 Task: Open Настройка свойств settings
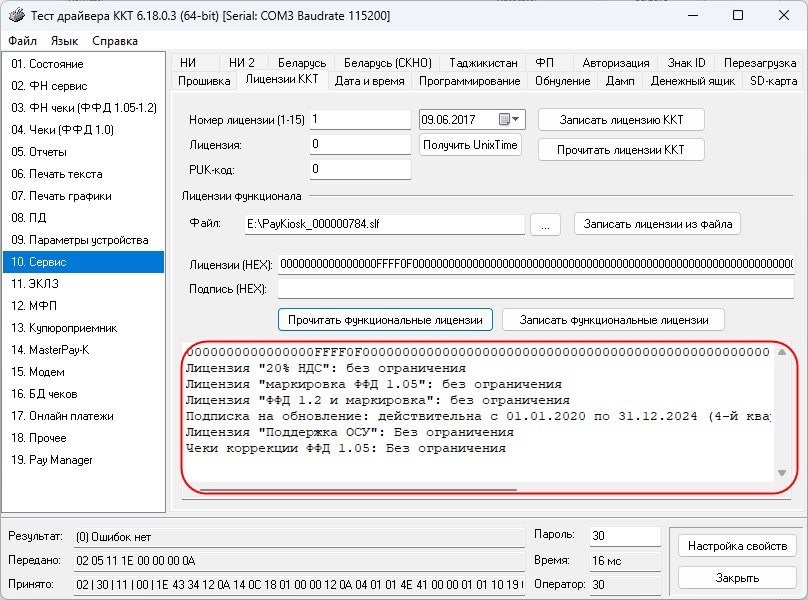pyautogui.click(x=737, y=546)
